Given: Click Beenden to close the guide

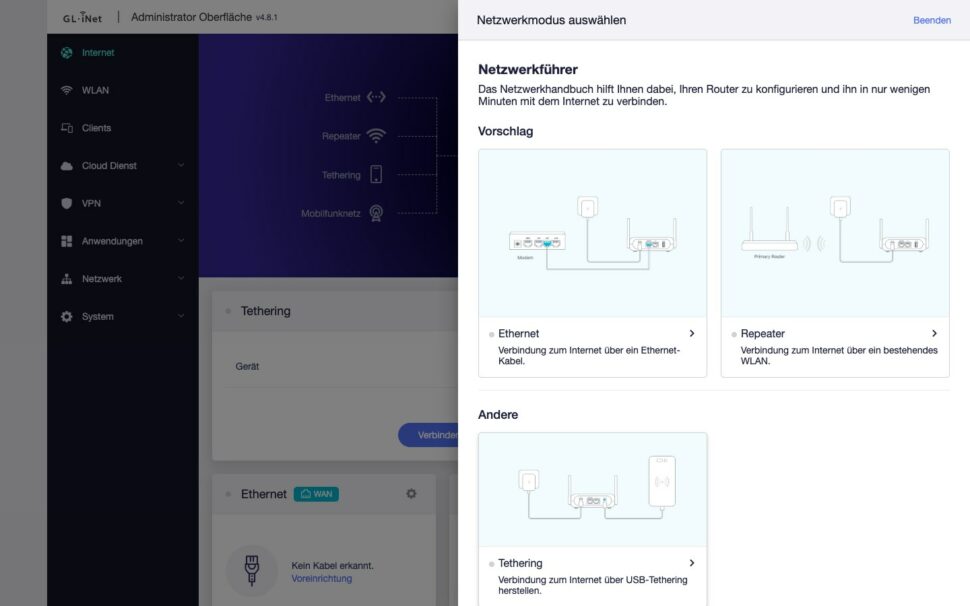Looking at the screenshot, I should [932, 20].
